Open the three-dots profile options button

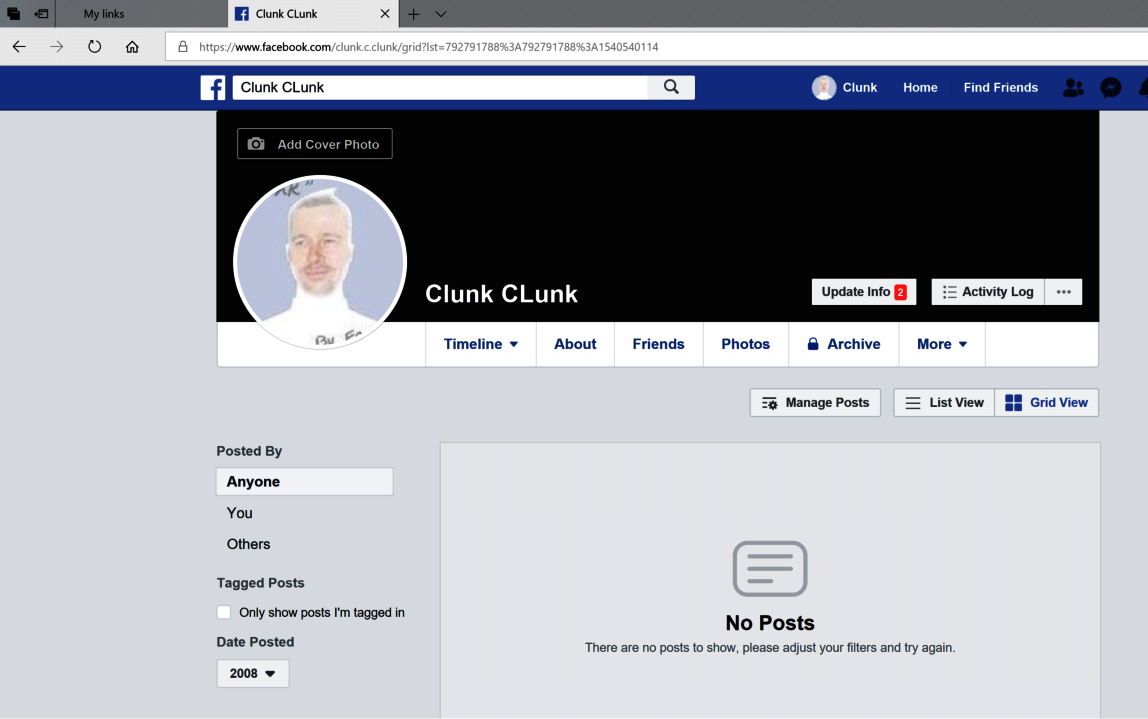[1064, 291]
